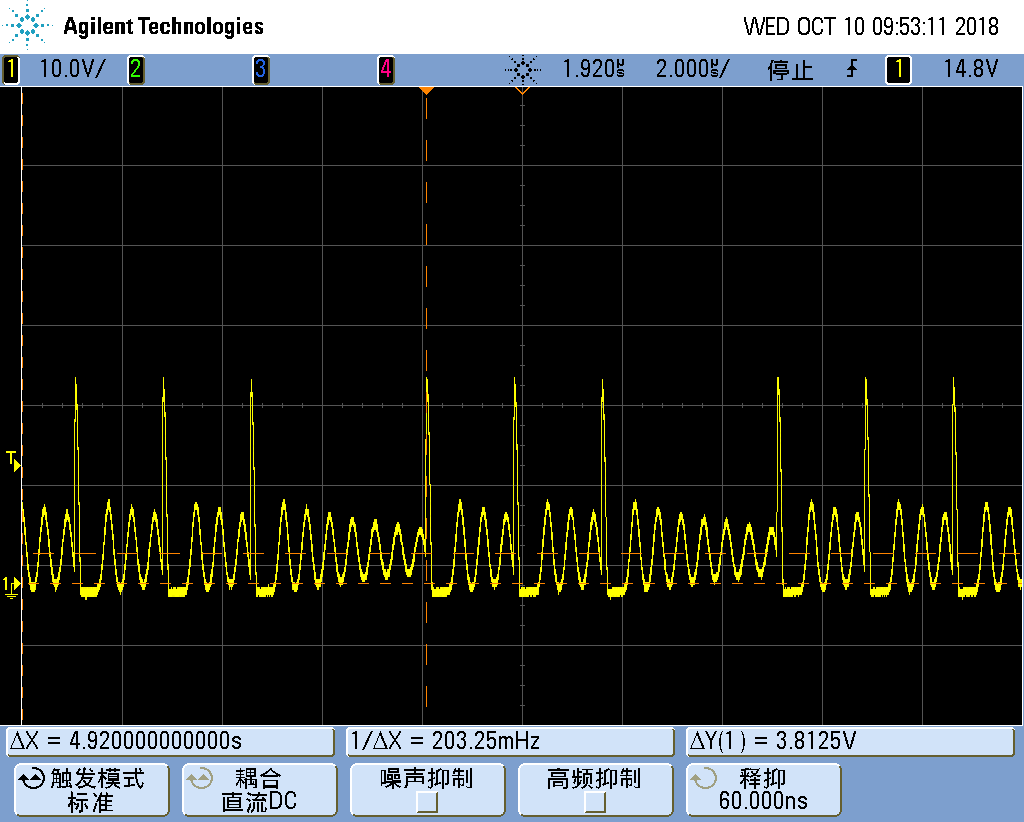Select the magenta channel 4 indicator
This screenshot has height=822, width=1024.
click(386, 69)
